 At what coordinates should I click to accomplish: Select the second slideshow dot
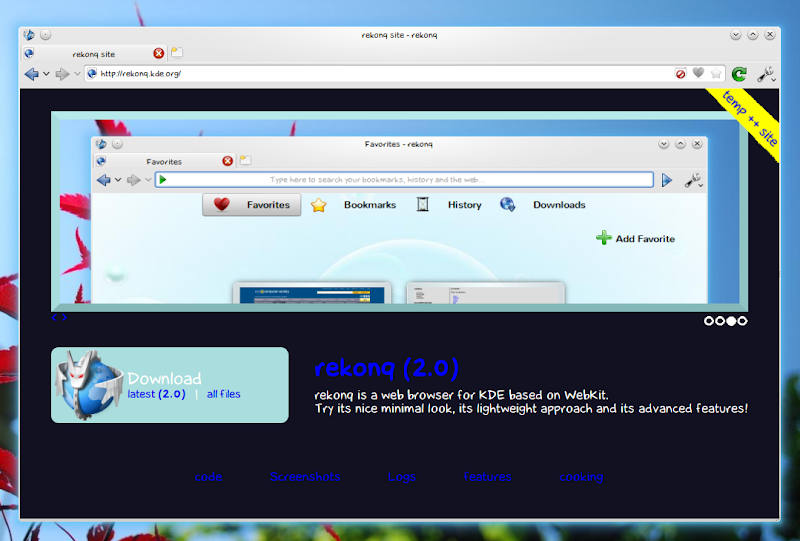coord(720,321)
